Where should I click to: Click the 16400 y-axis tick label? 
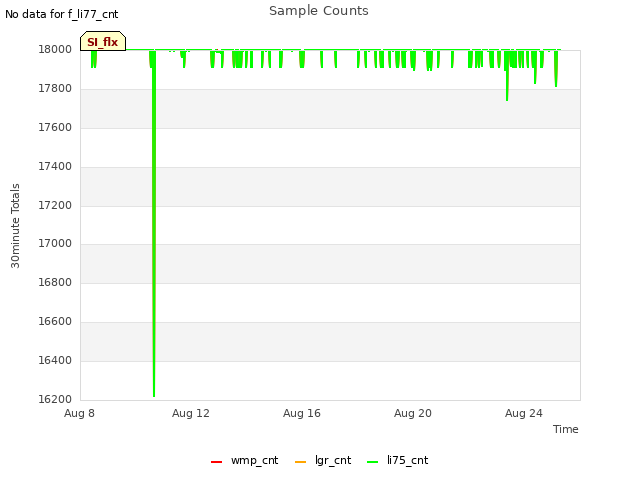55,360
